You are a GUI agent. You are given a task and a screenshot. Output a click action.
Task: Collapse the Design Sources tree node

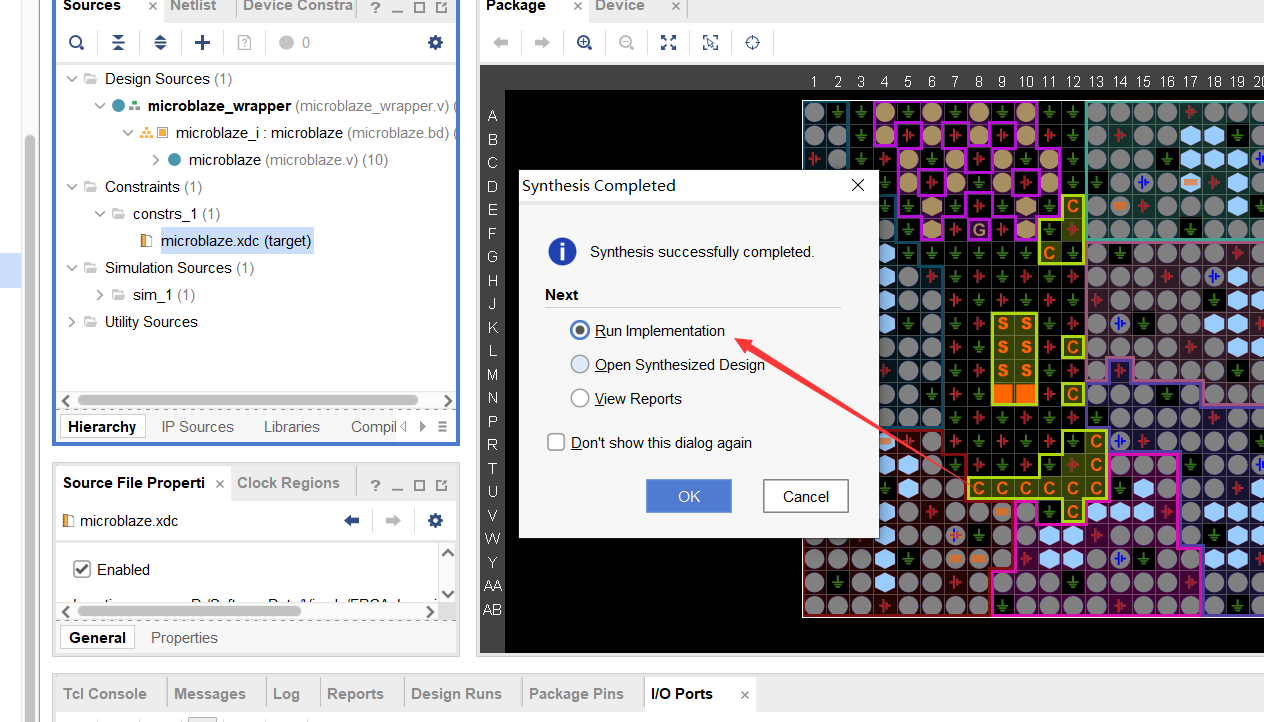(71, 79)
